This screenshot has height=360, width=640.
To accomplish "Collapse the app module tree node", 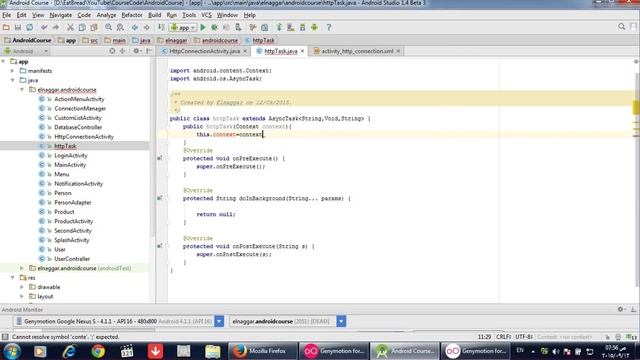I will (4, 61).
